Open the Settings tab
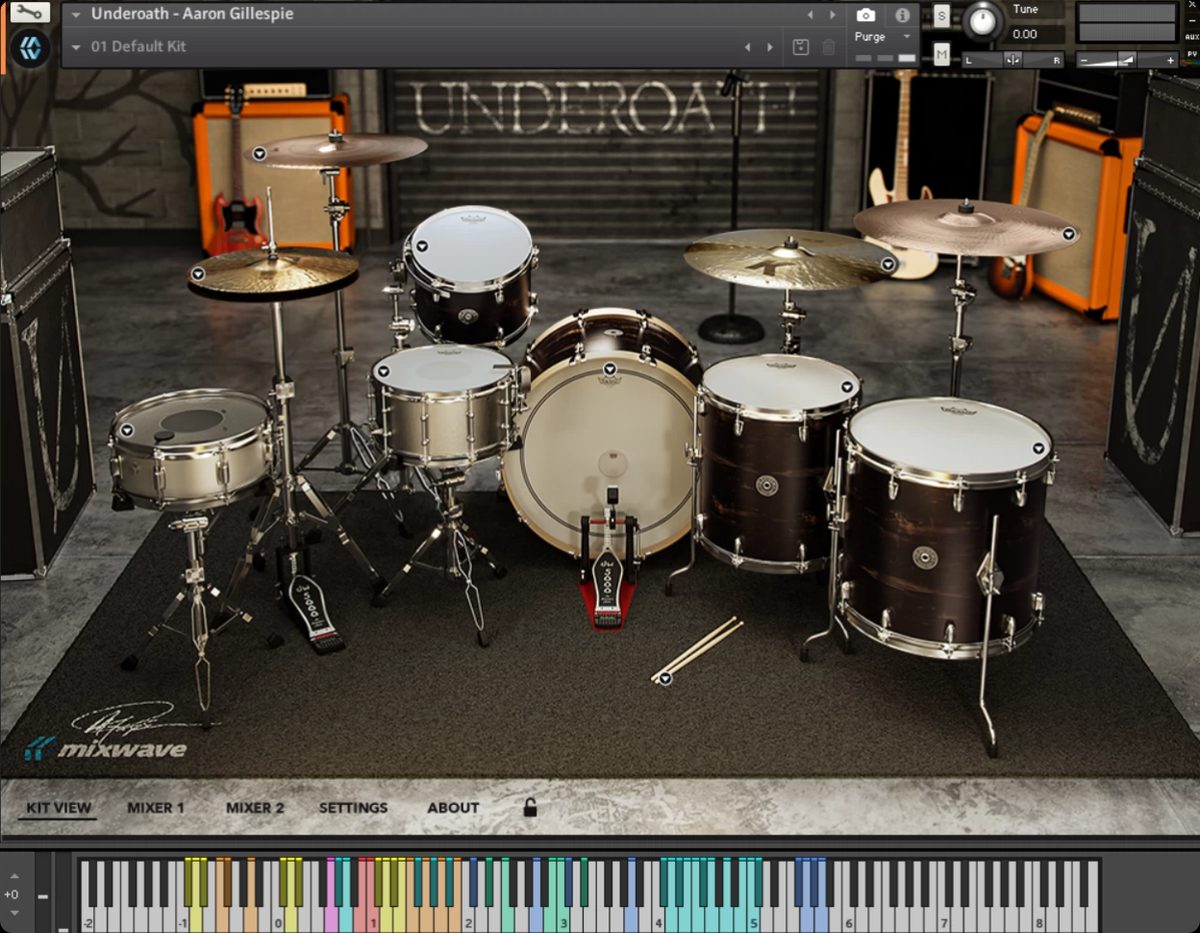 tap(353, 808)
